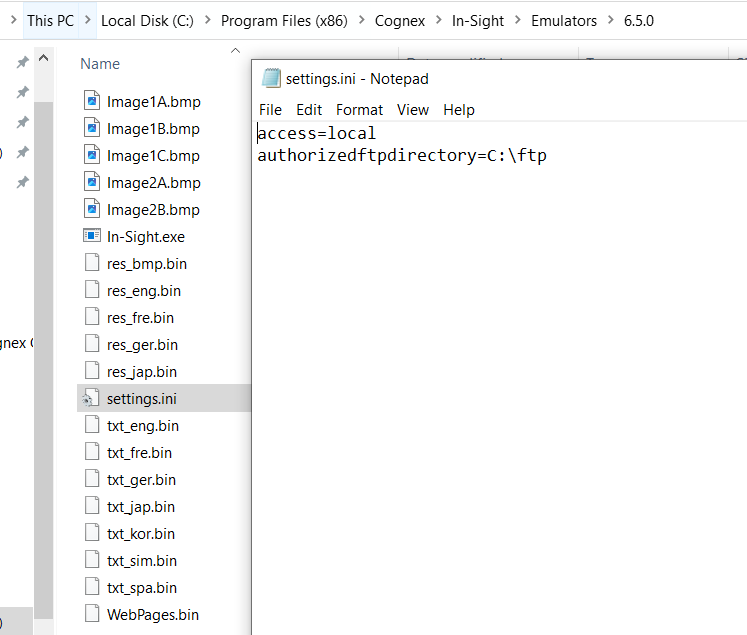747x635 pixels.
Task: Expand the chevron after This PC
Action: 87,20
